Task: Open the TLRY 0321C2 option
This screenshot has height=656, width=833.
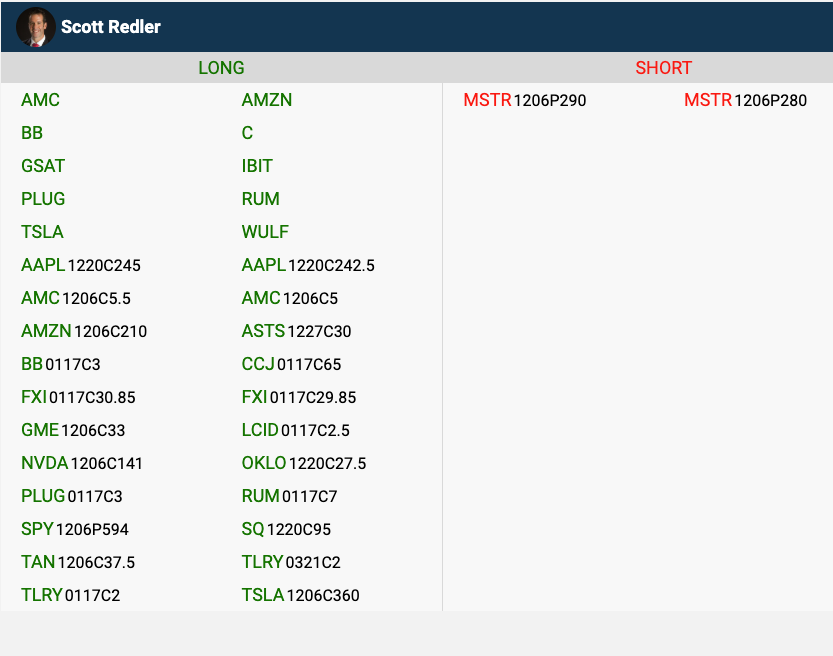Action: [291, 562]
